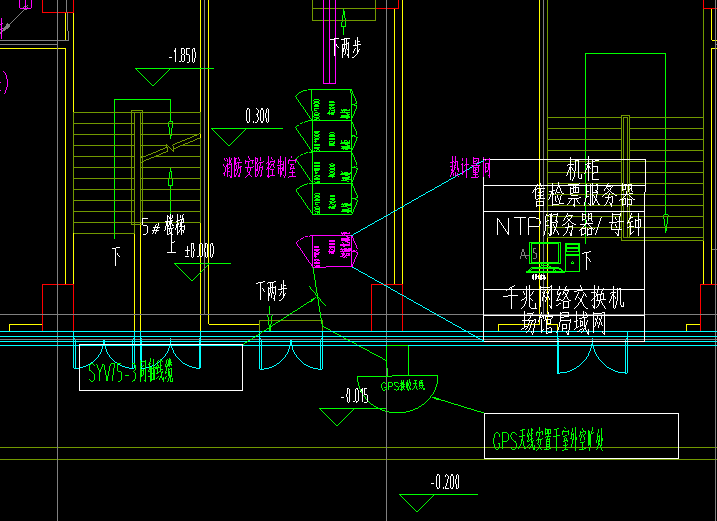Select the -0.200 elevation text
This screenshot has height=521, width=717.
tap(445, 482)
